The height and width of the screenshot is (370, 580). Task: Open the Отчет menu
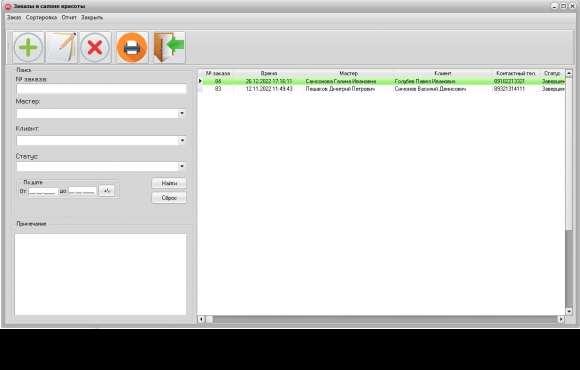[69, 17]
